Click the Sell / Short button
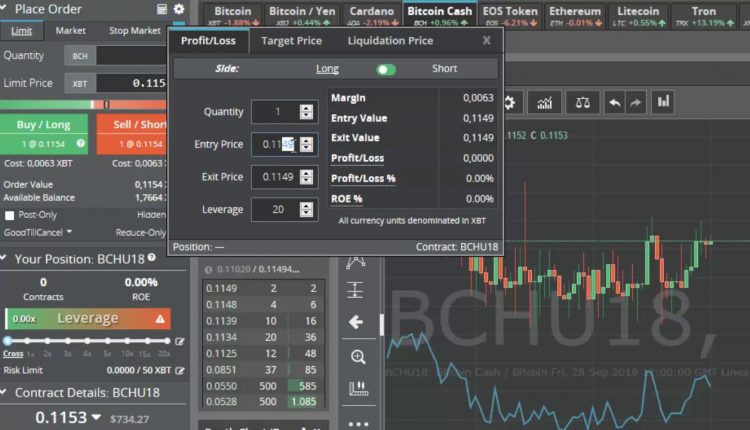750x430 pixels. tap(132, 134)
